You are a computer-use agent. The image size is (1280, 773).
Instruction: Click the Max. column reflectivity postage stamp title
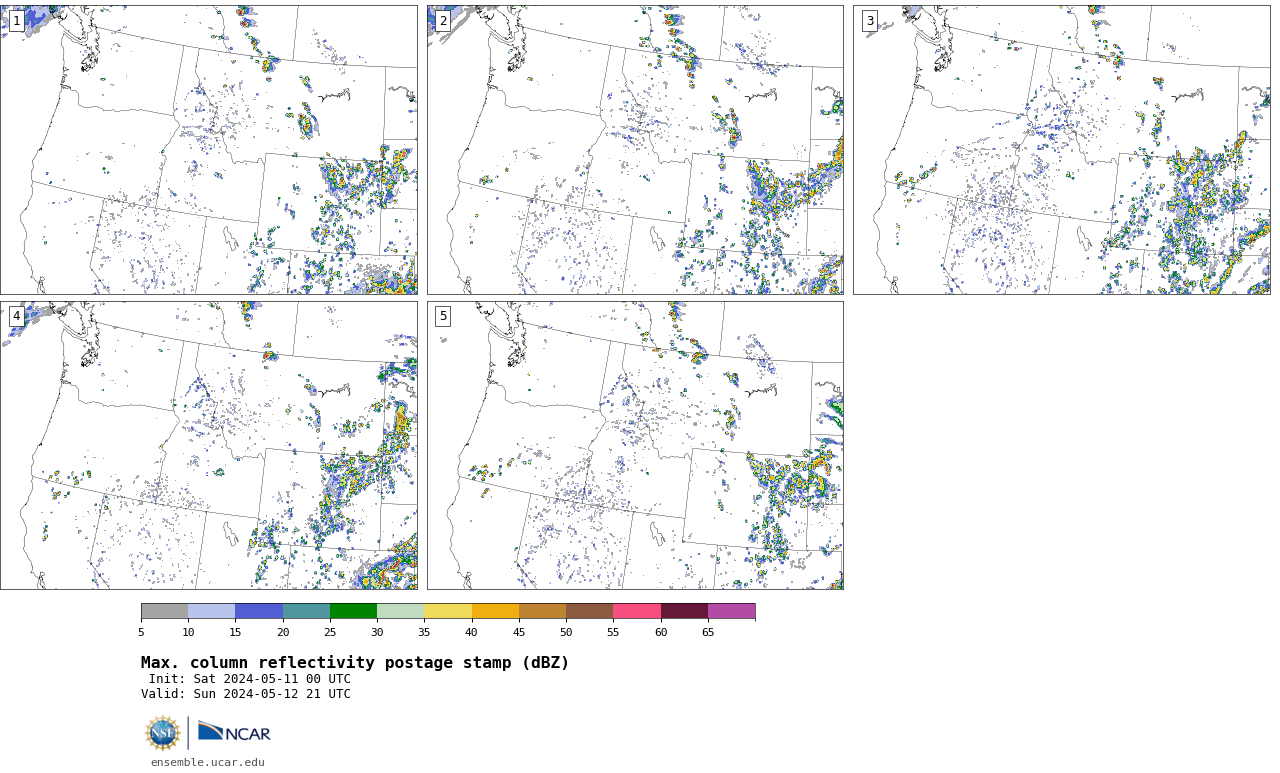click(x=355, y=663)
